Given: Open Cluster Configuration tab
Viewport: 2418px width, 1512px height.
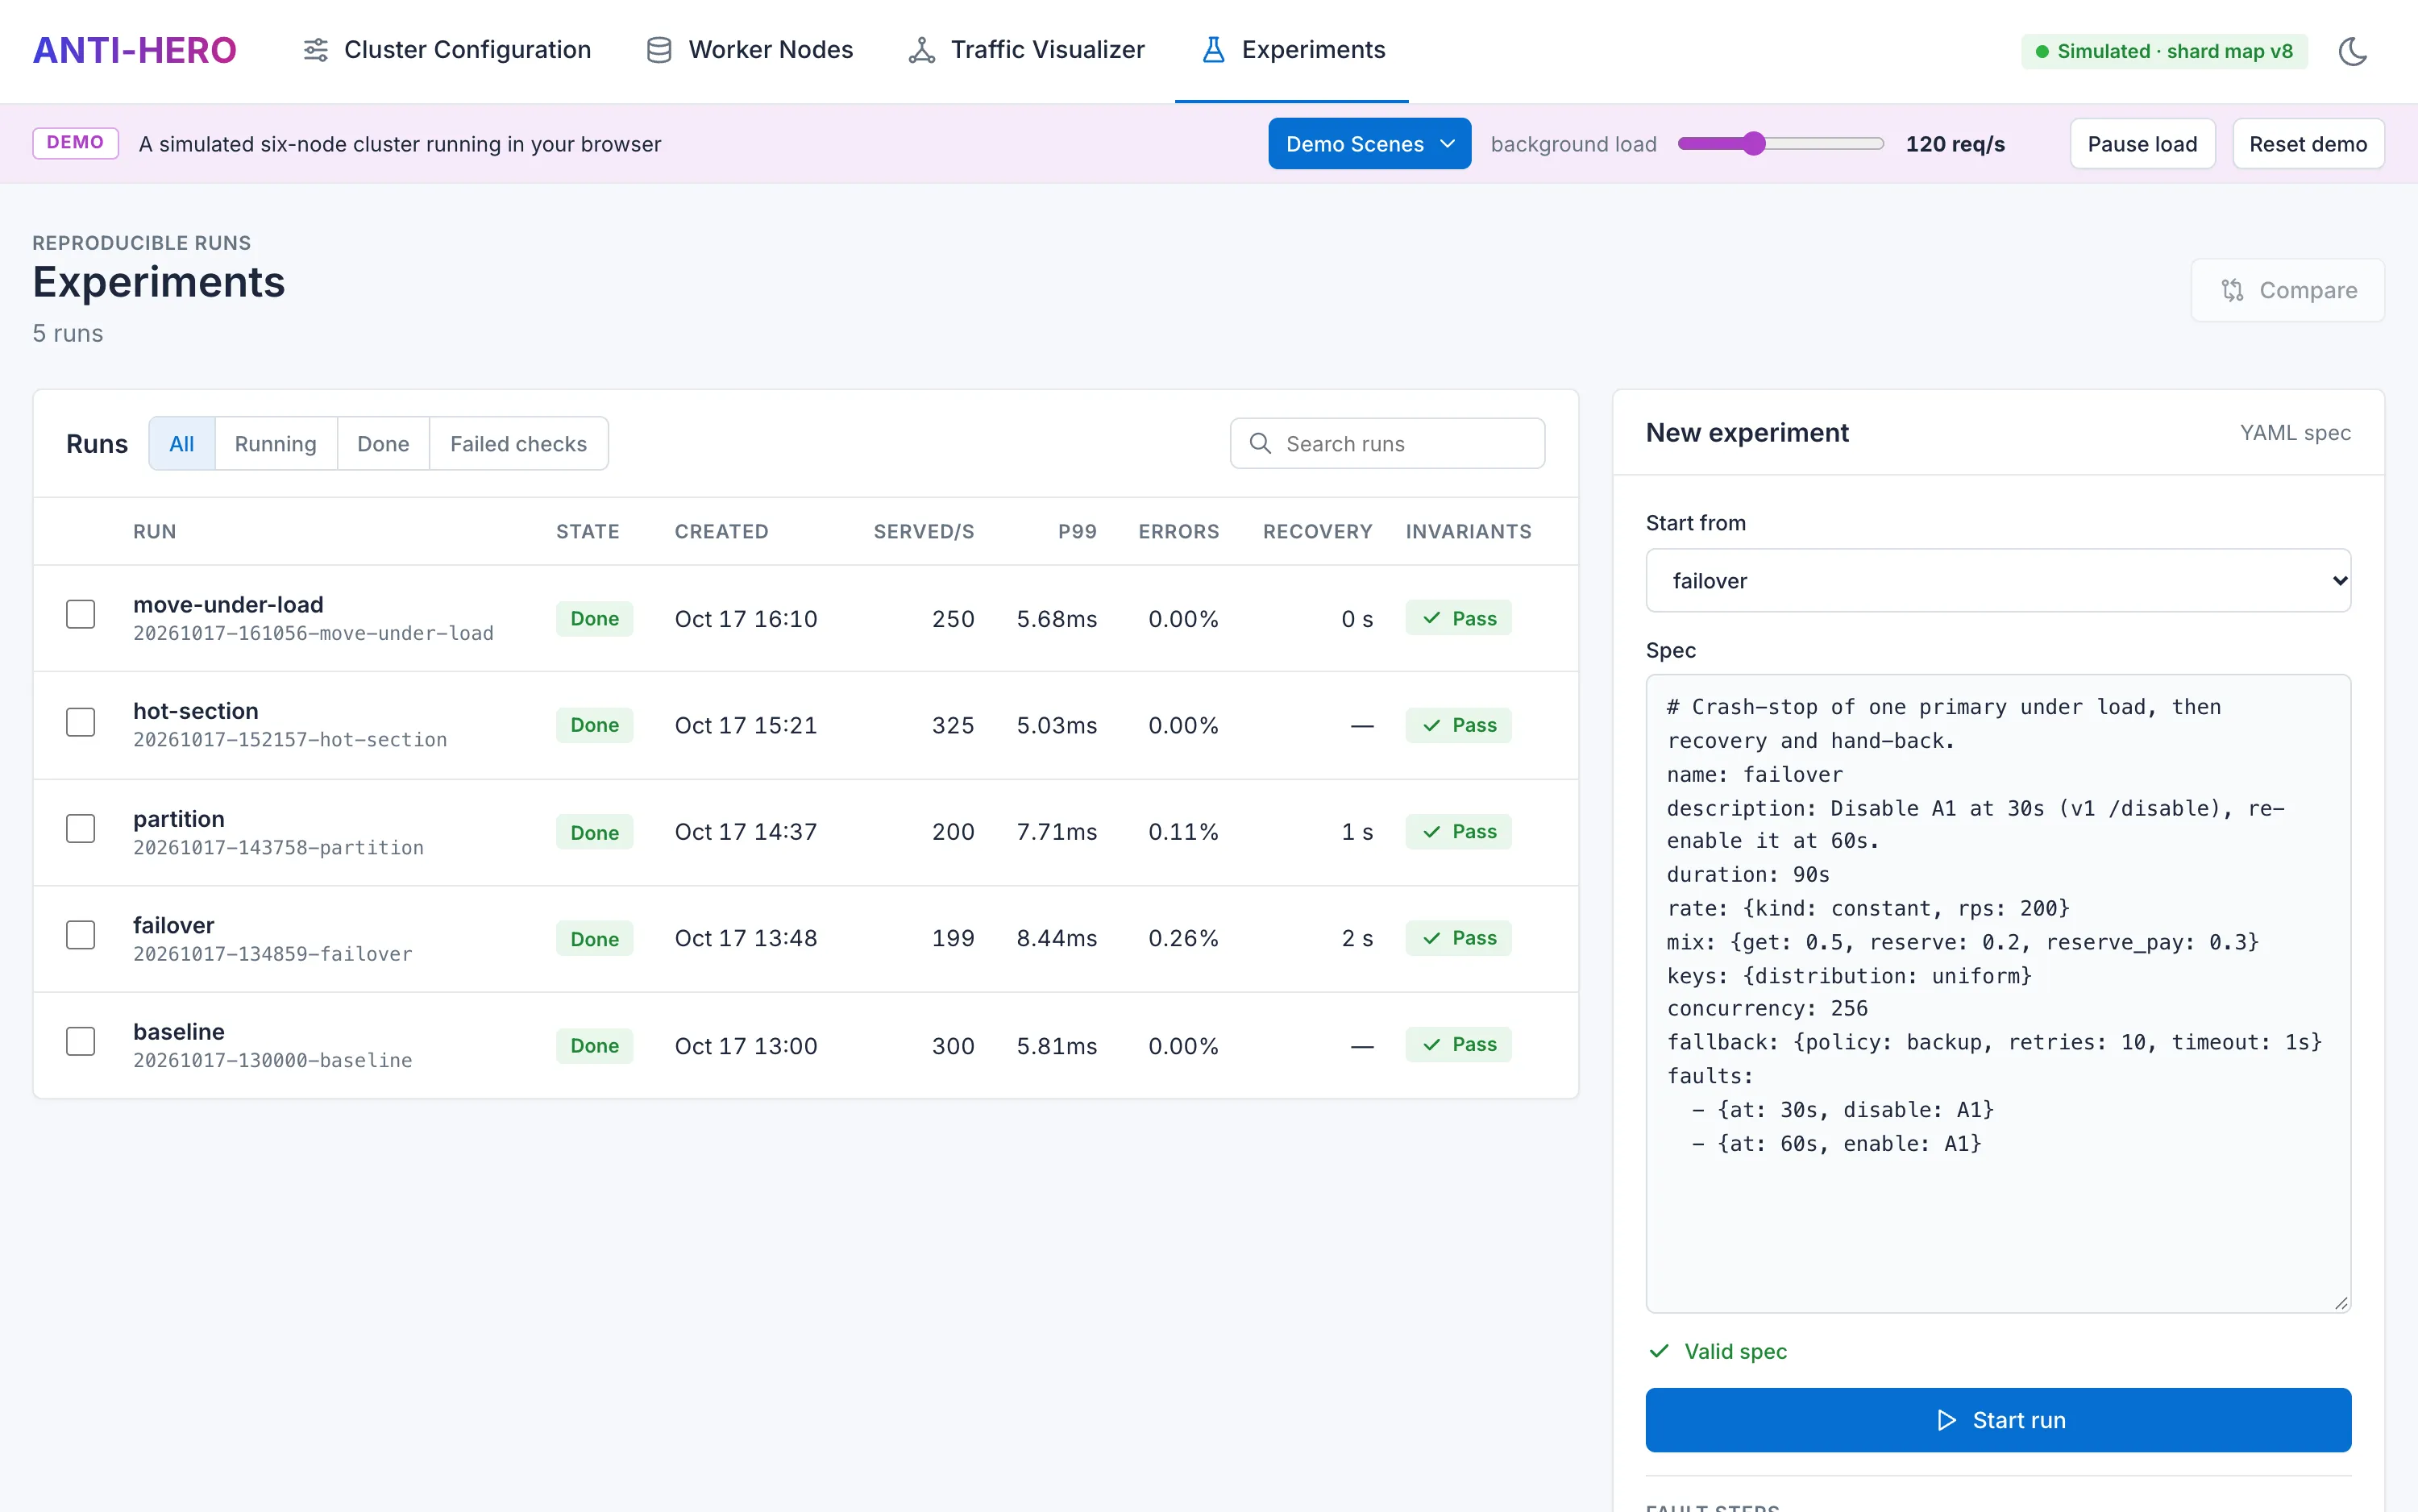Looking at the screenshot, I should [x=447, y=50].
